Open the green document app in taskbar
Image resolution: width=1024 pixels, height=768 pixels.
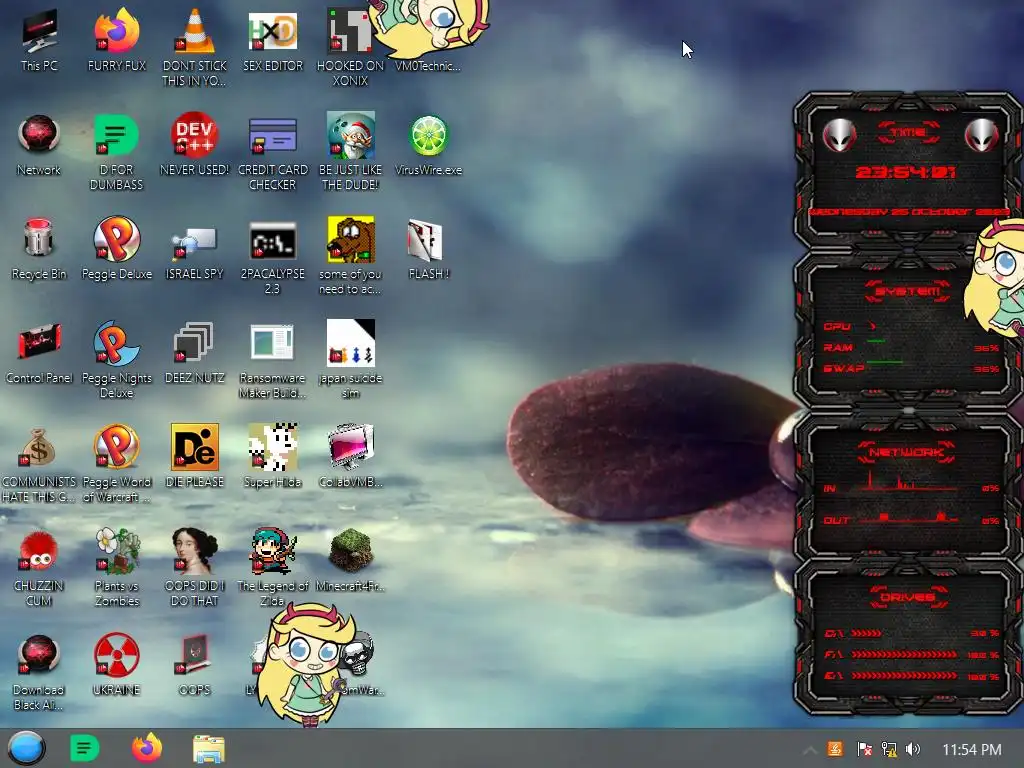coord(84,748)
